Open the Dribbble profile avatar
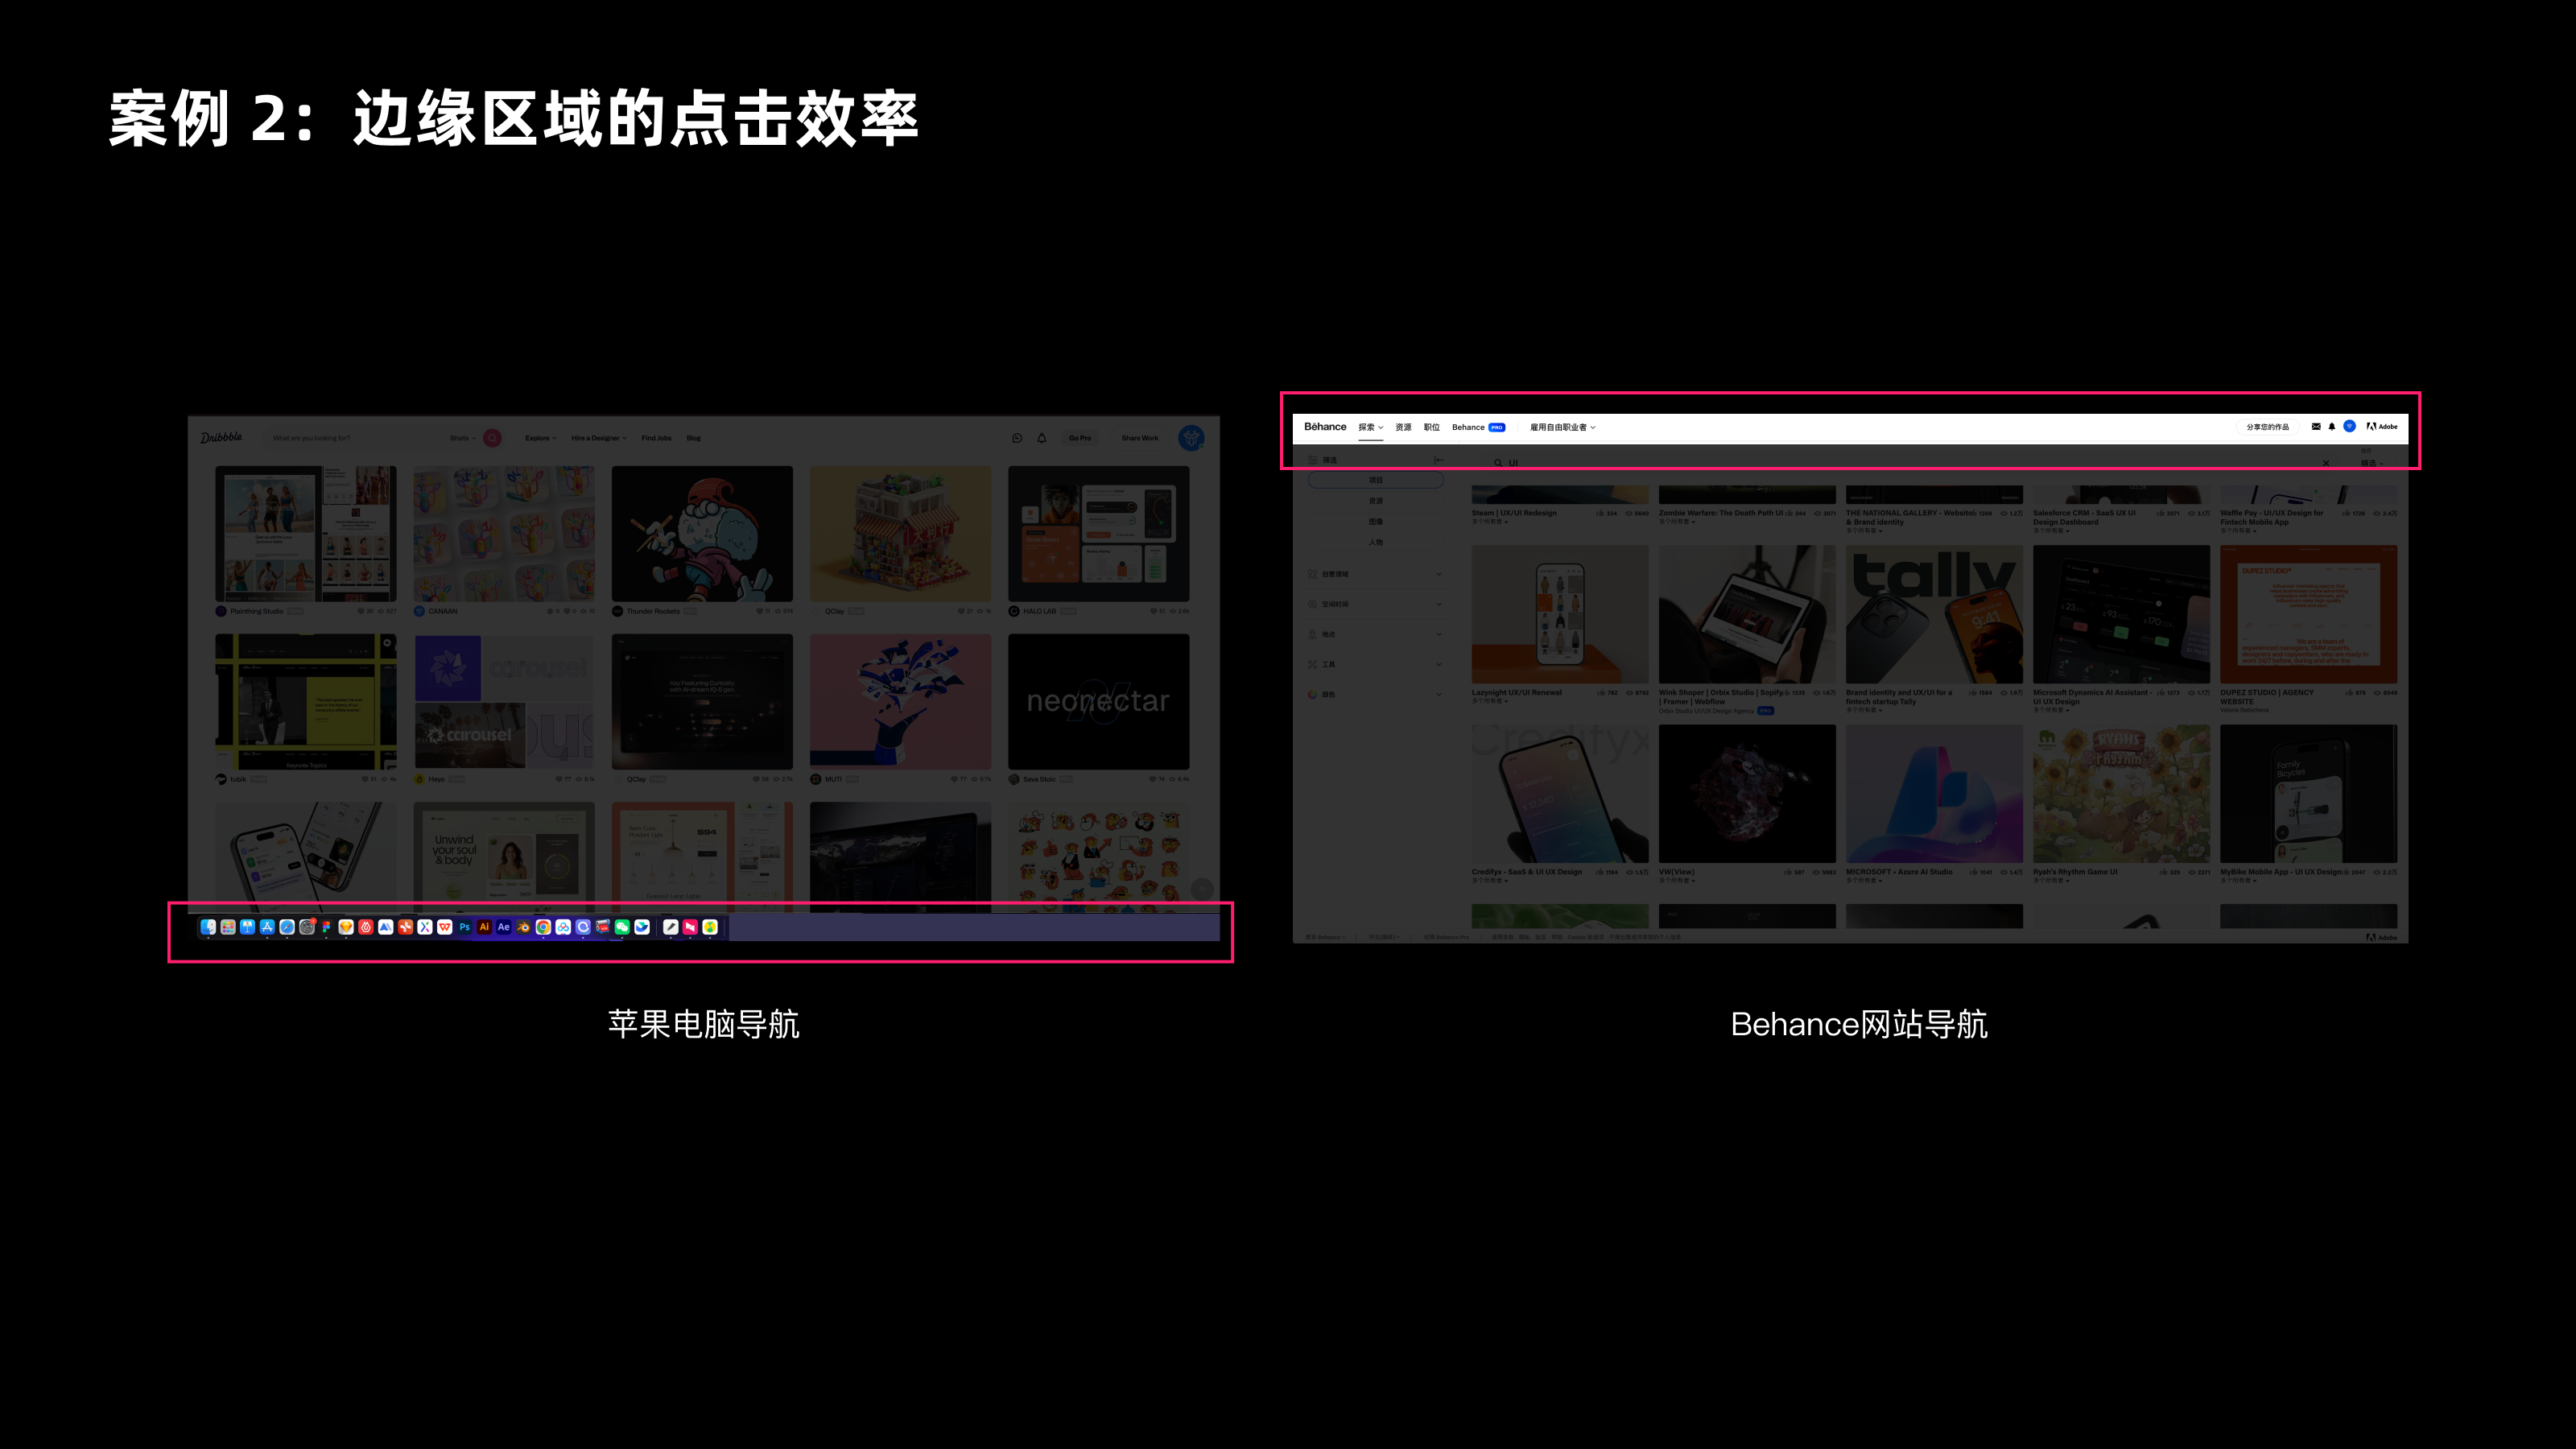The image size is (2576, 1449). point(1191,438)
